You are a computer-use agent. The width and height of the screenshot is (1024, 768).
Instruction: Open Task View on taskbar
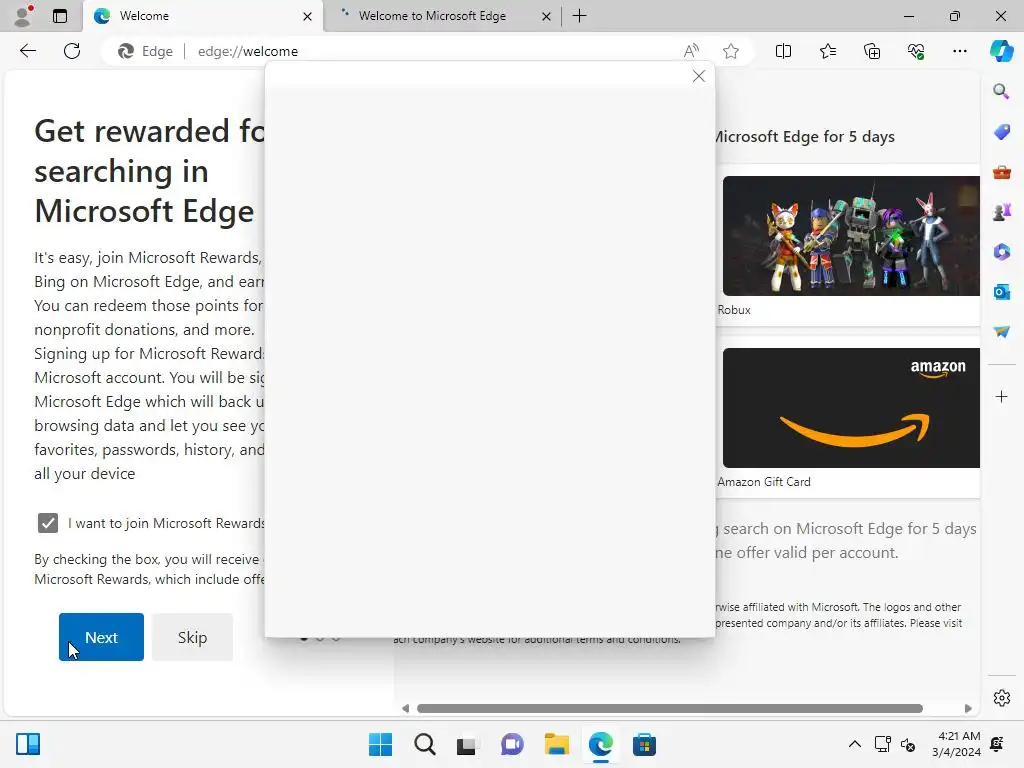click(x=467, y=744)
